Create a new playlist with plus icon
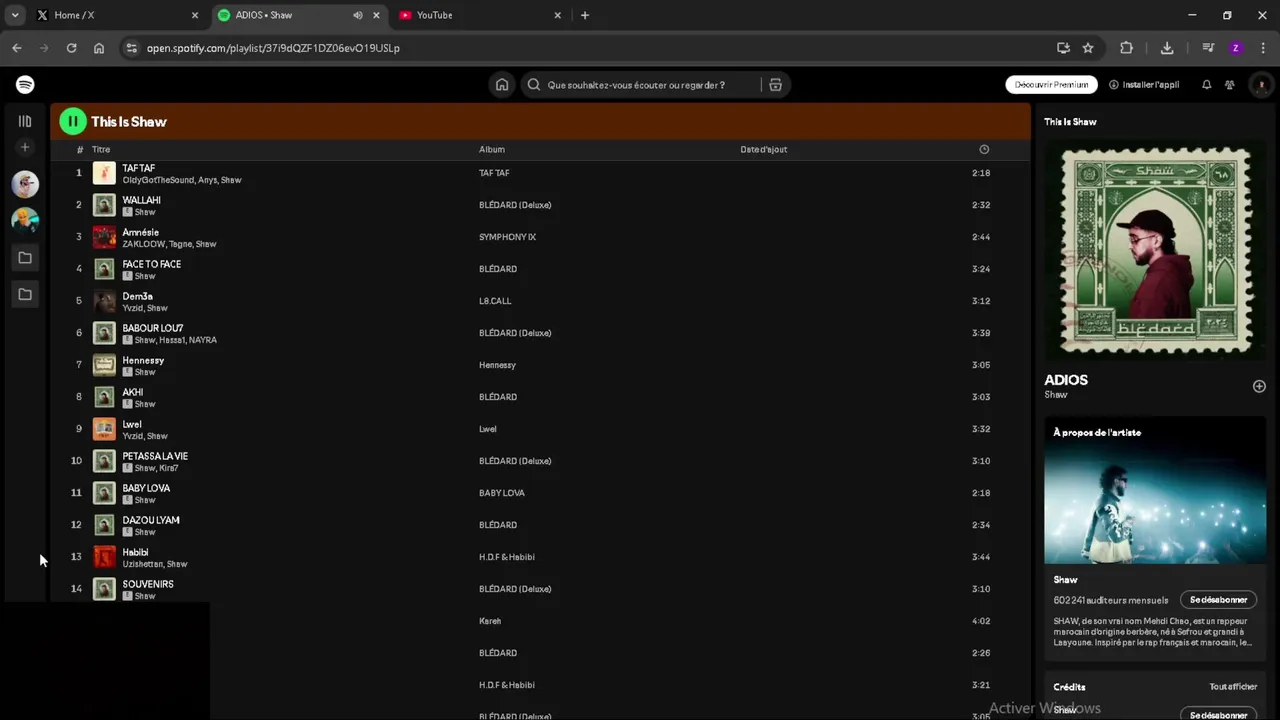This screenshot has width=1280, height=720. 25,148
